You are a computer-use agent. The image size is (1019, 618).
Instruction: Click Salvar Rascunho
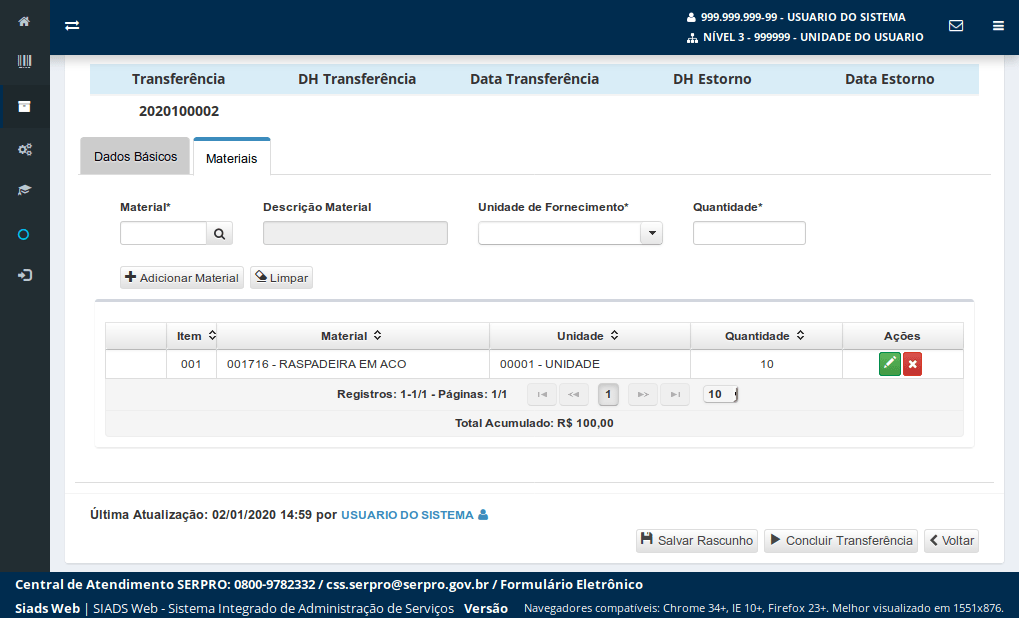[697, 541]
